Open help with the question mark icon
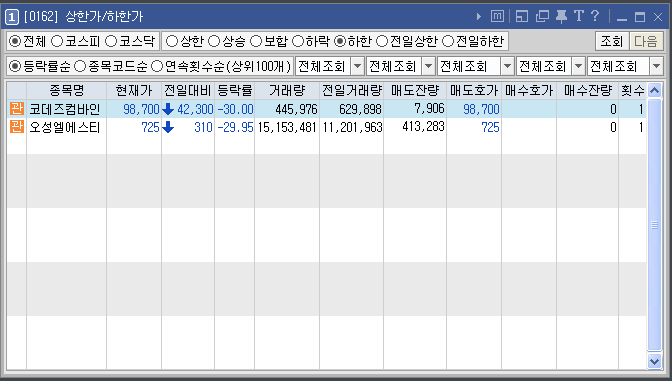 pyautogui.click(x=594, y=16)
